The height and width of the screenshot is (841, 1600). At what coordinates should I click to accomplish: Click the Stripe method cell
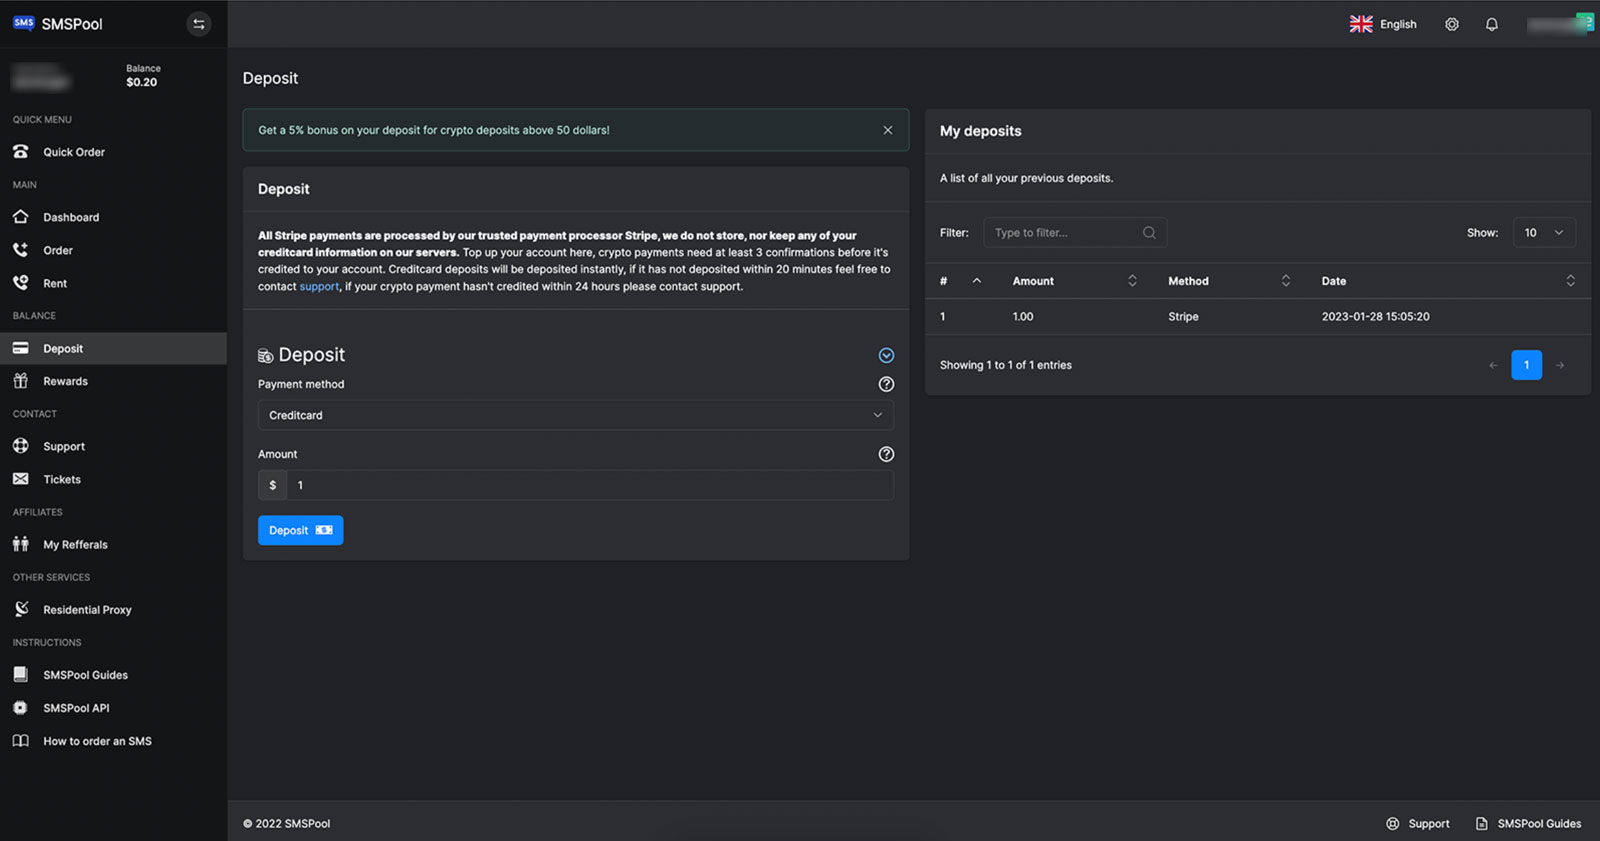click(1183, 316)
